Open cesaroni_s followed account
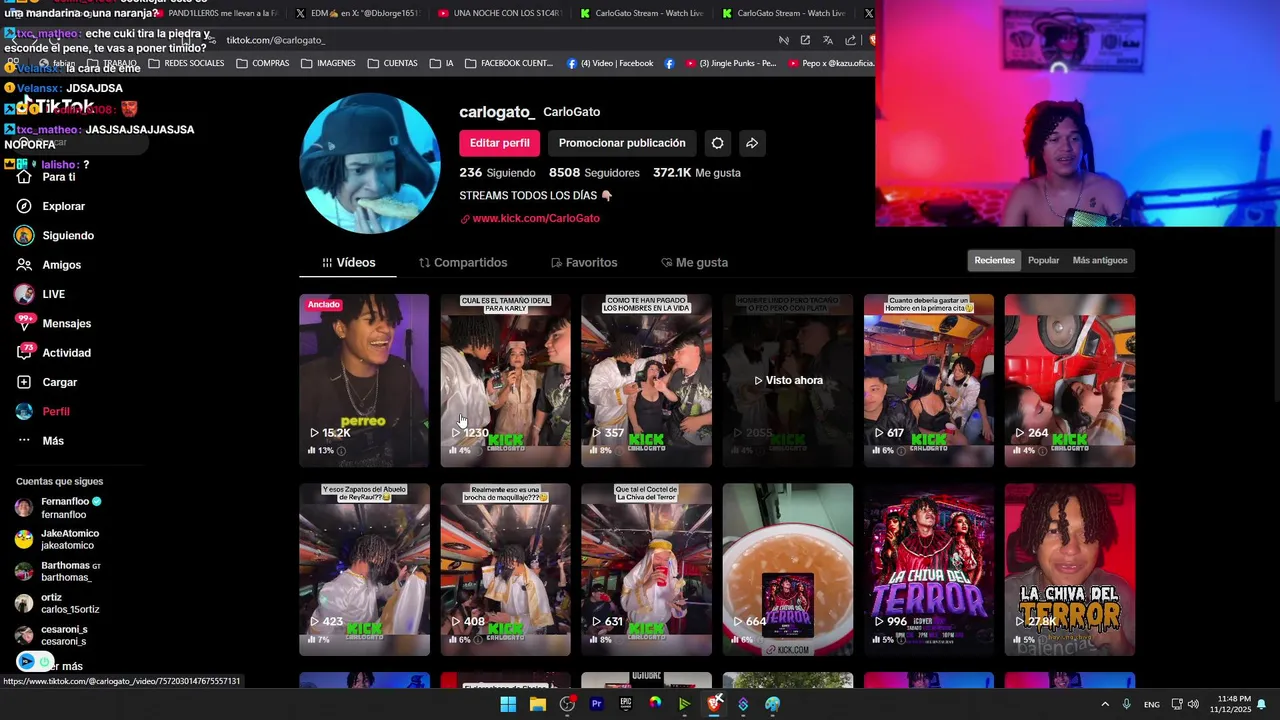The image size is (1280, 720). pyautogui.click(x=52, y=635)
